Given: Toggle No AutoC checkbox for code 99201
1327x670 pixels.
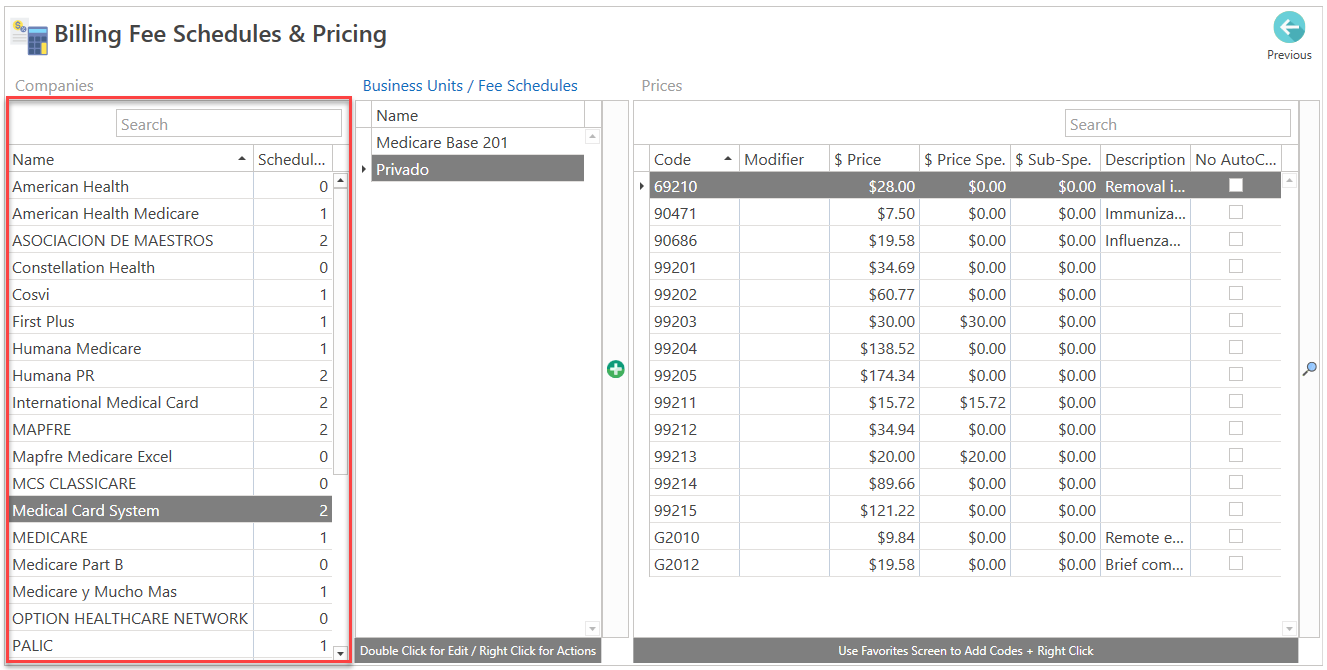Looking at the screenshot, I should click(x=1236, y=266).
